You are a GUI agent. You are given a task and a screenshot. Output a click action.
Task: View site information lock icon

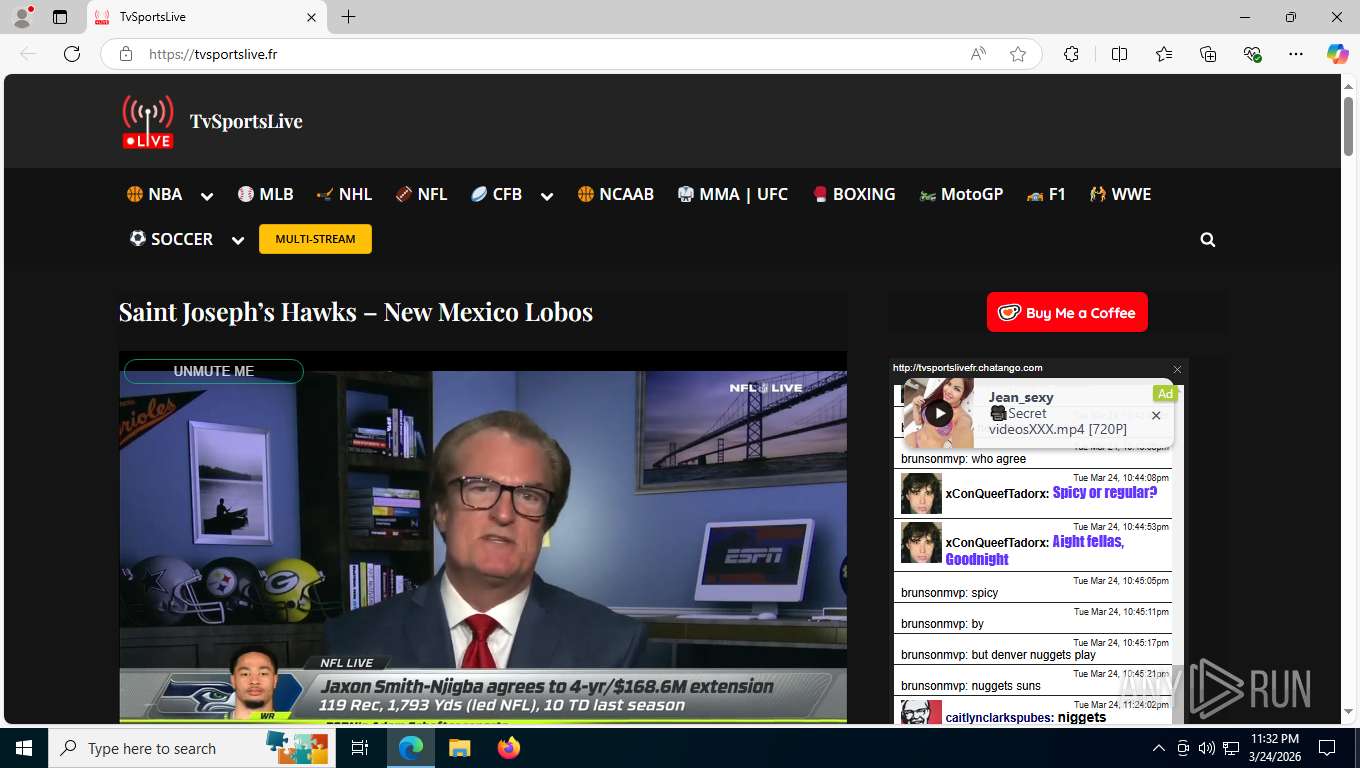pos(126,54)
